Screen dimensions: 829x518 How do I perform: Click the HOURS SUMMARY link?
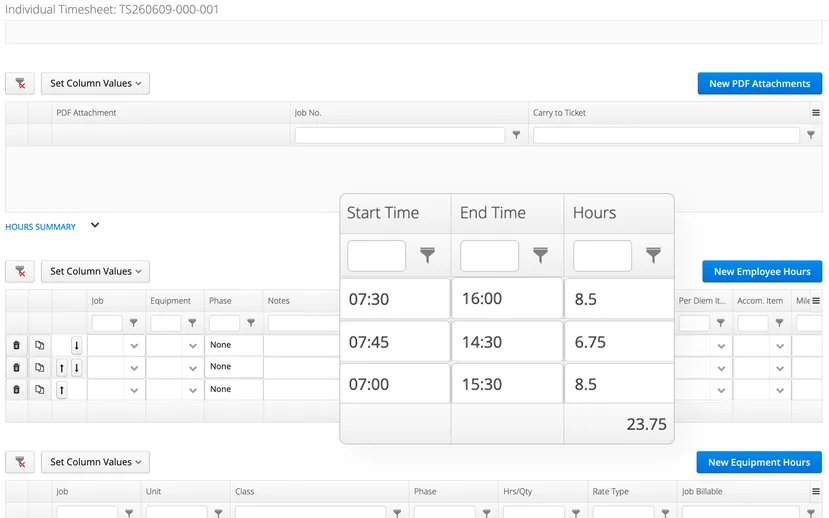tap(41, 227)
